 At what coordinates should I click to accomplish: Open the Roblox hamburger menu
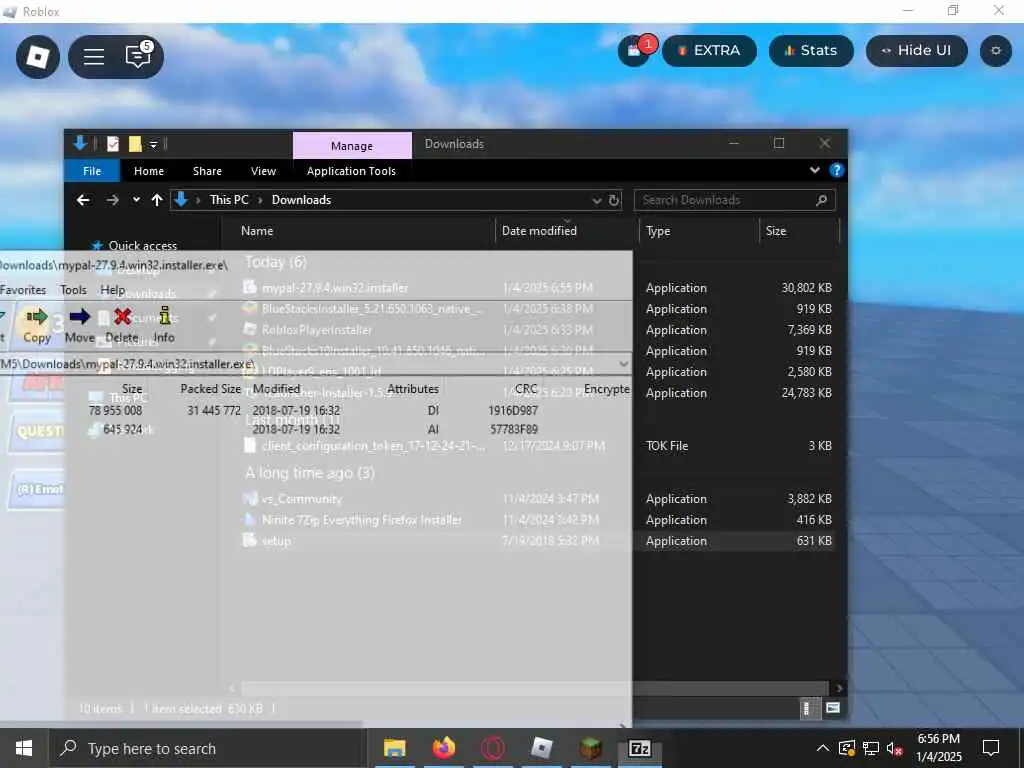[x=93, y=57]
